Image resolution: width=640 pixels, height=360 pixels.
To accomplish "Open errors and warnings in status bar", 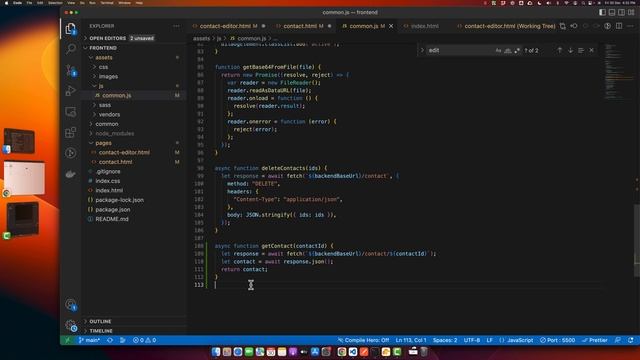I will [x=144, y=340].
